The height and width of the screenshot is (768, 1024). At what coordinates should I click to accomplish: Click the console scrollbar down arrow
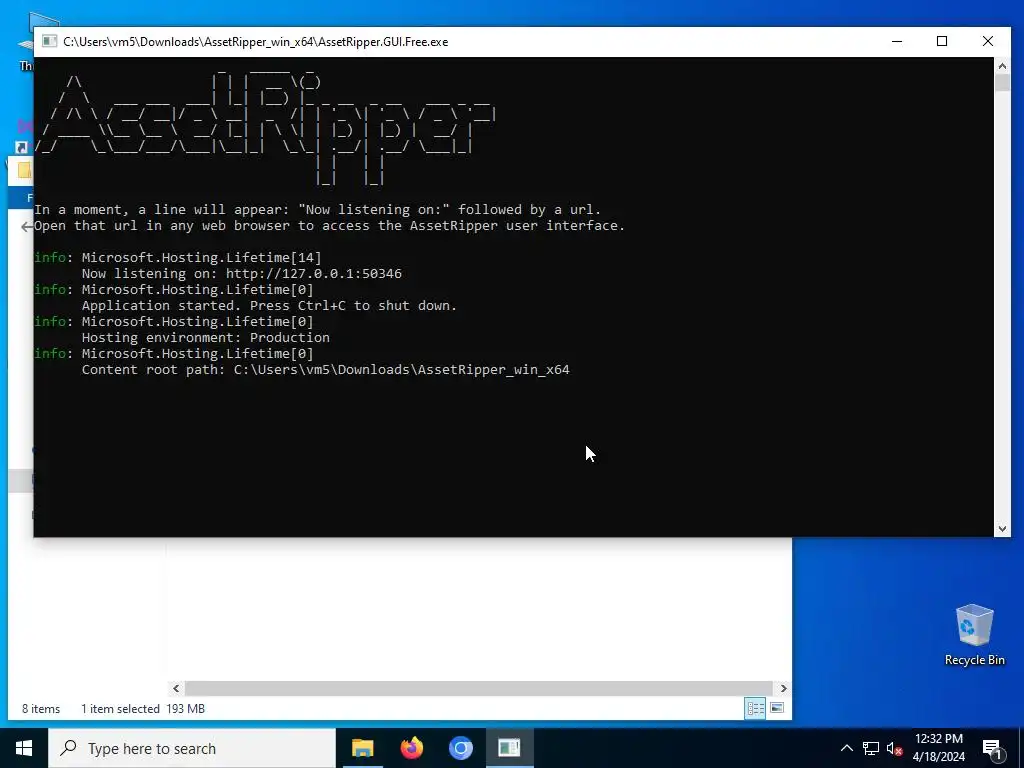pyautogui.click(x=1002, y=529)
